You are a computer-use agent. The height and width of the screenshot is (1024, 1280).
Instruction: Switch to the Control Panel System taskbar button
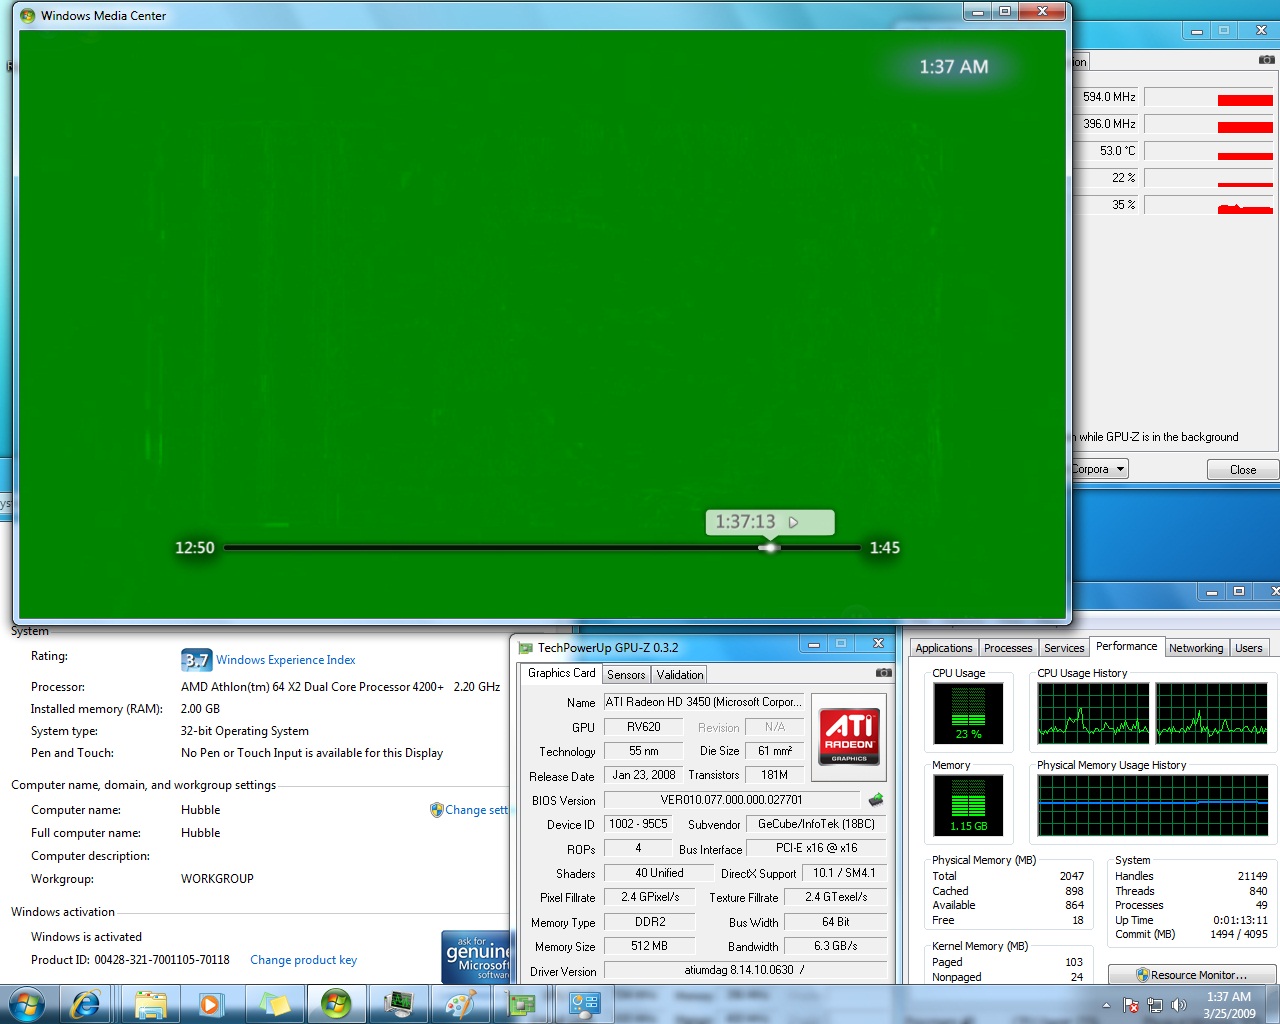(583, 1004)
